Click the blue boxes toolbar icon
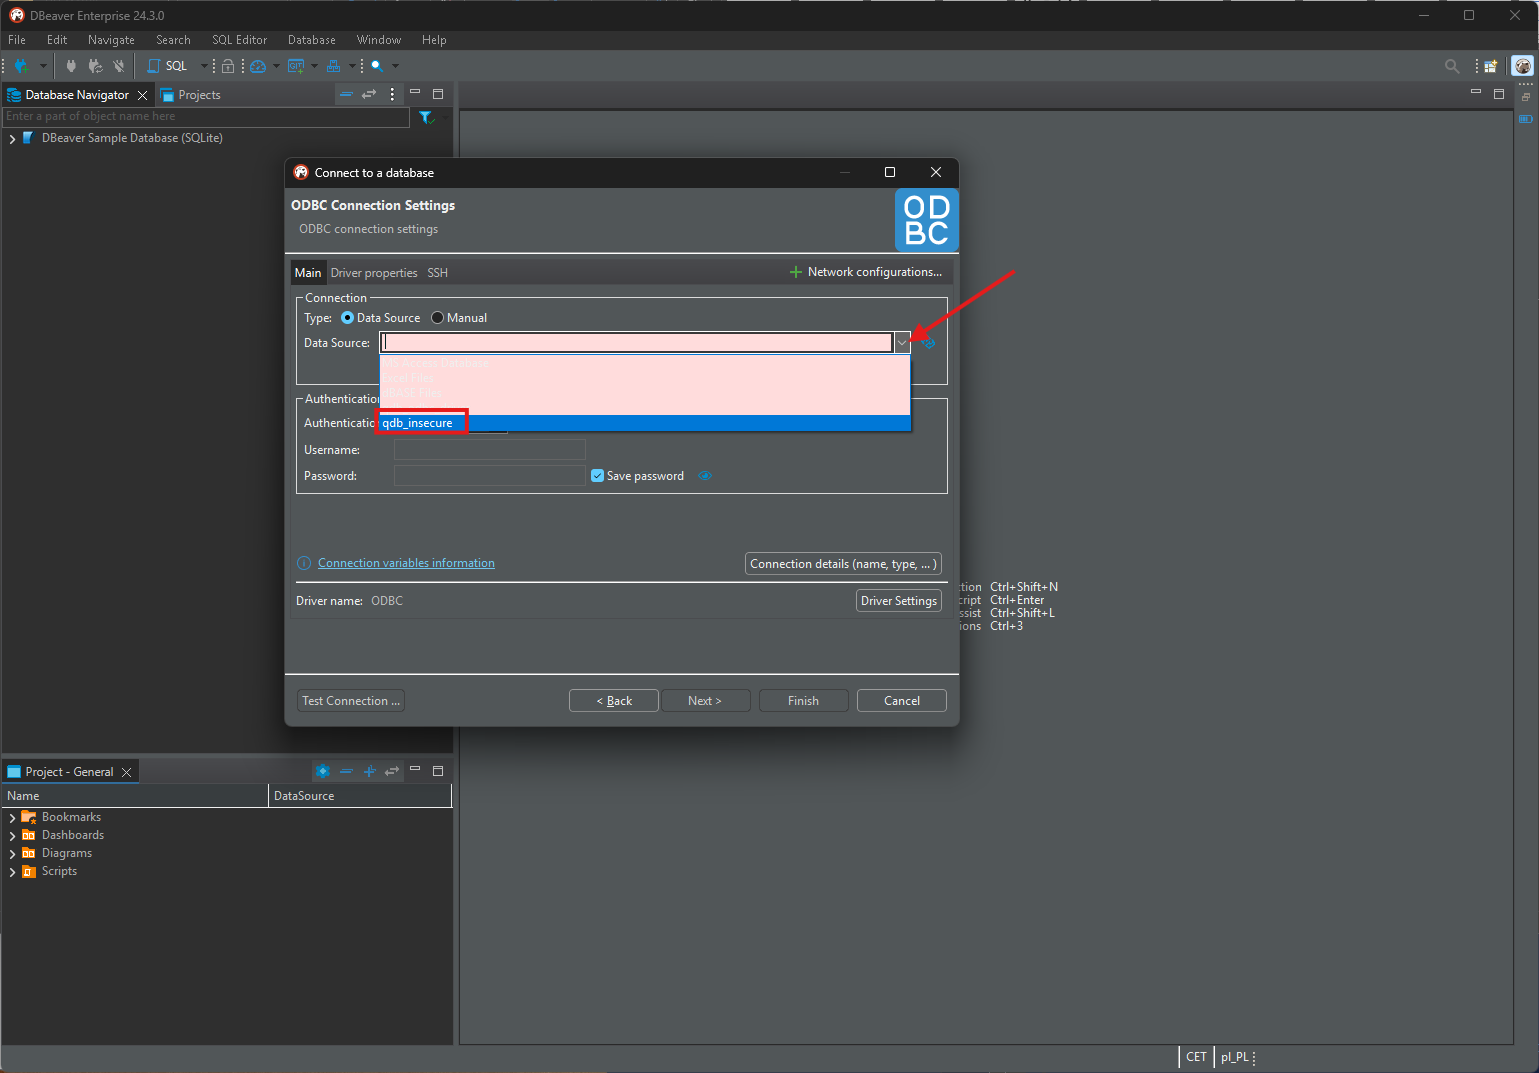This screenshot has height=1073, width=1539. tap(334, 66)
